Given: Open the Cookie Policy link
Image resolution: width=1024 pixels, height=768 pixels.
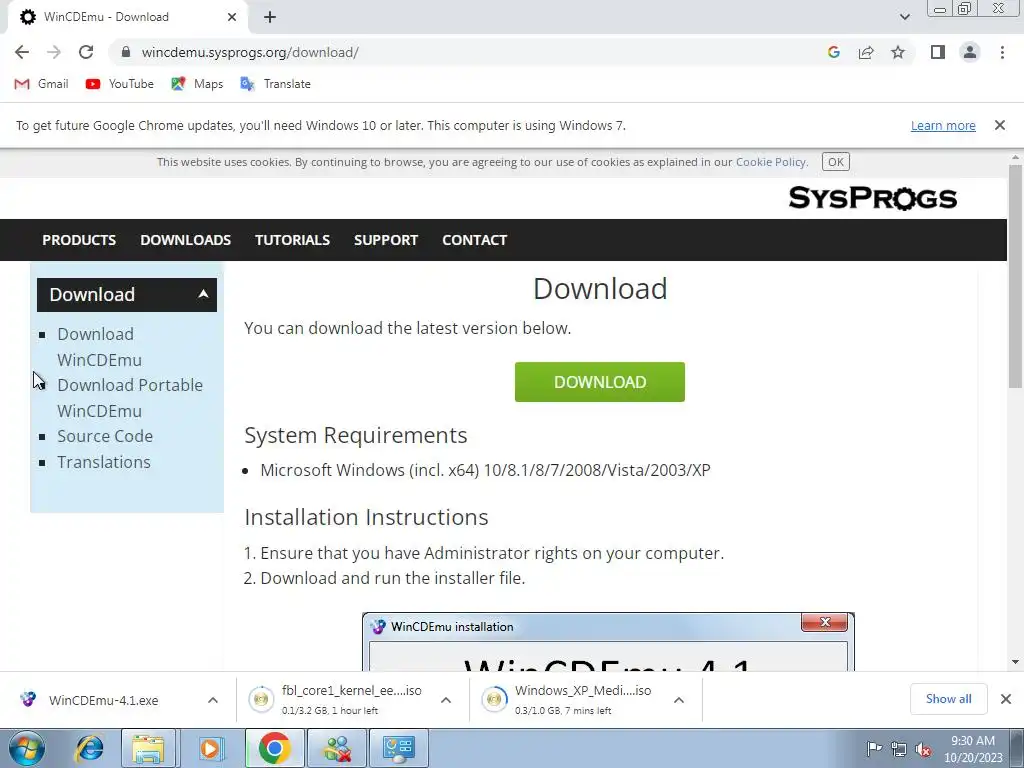Looking at the screenshot, I should (x=771, y=162).
